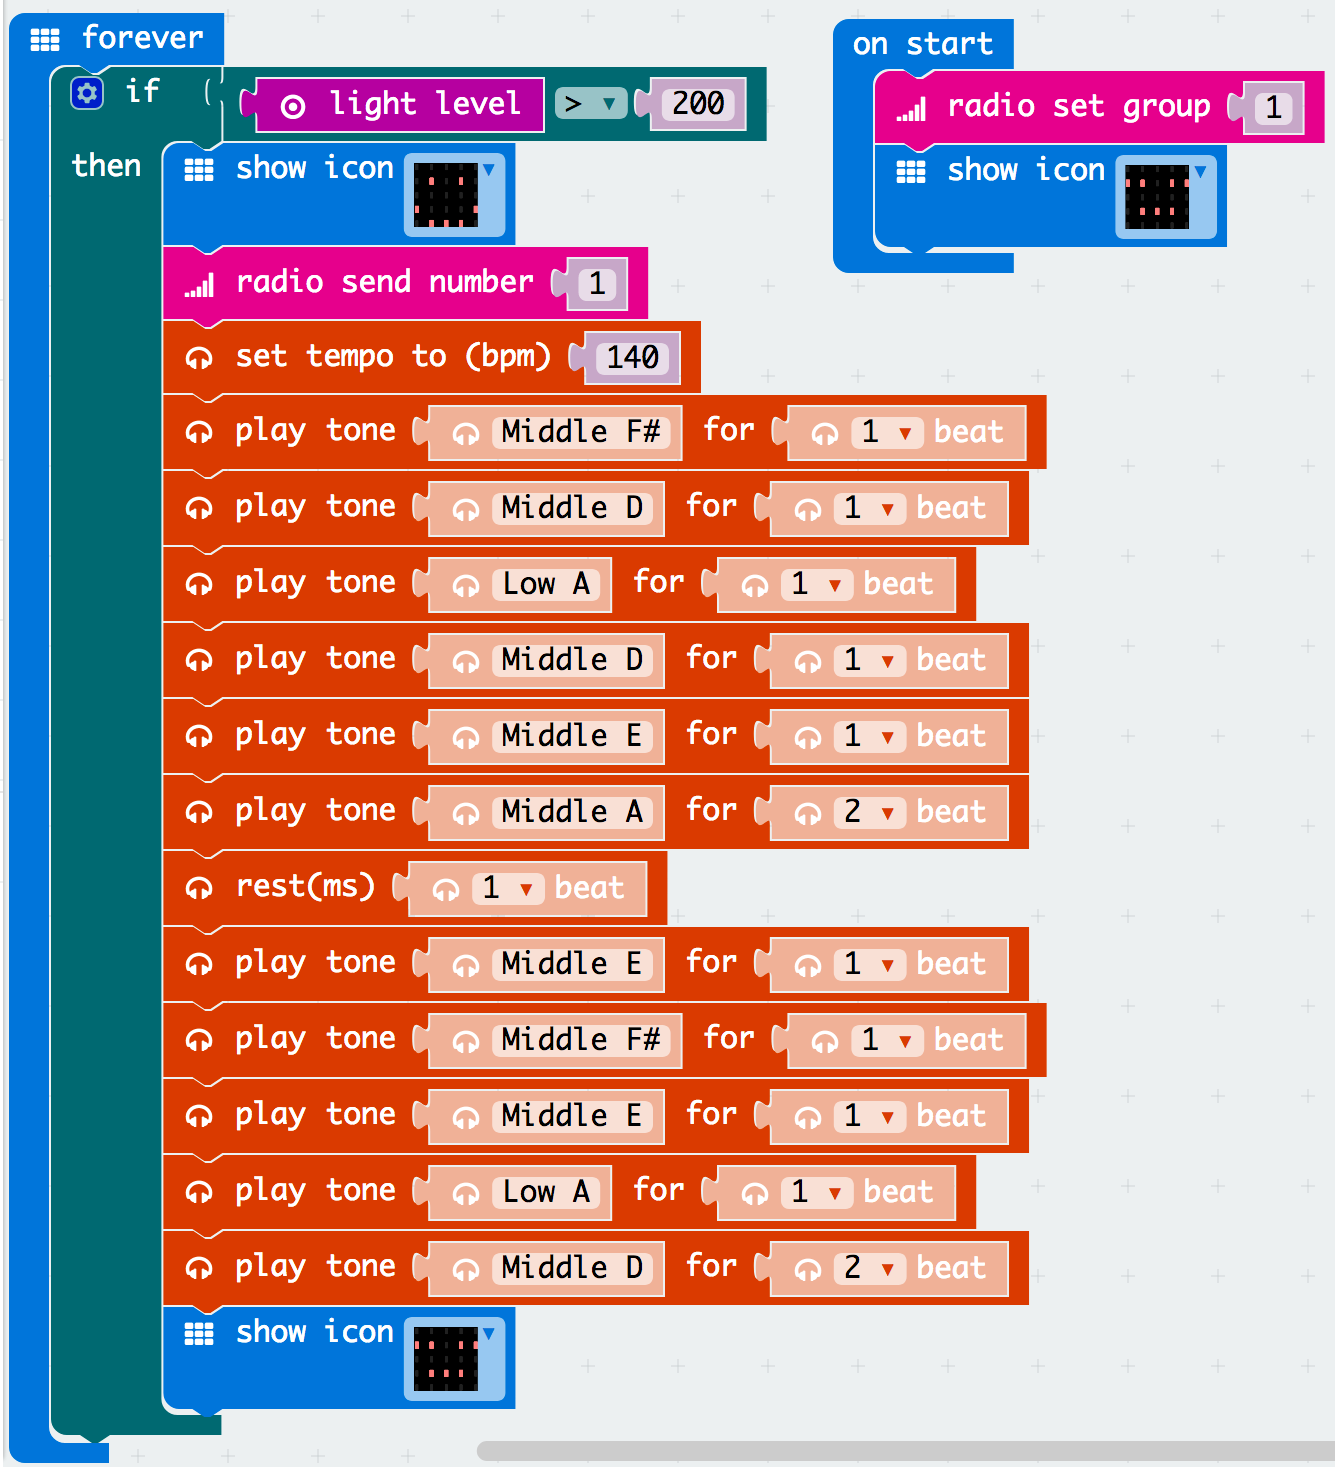Image resolution: width=1335 pixels, height=1476 pixels.
Task: Open the greater-than comparison operator dropdown
Action: (590, 104)
